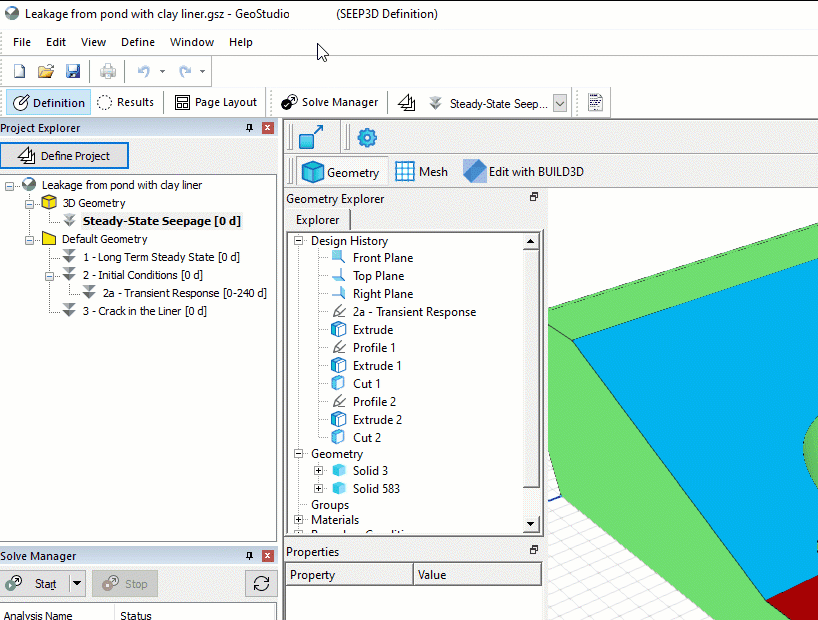818x620 pixels.
Task: Expand Solid 3 node
Action: tap(318, 471)
